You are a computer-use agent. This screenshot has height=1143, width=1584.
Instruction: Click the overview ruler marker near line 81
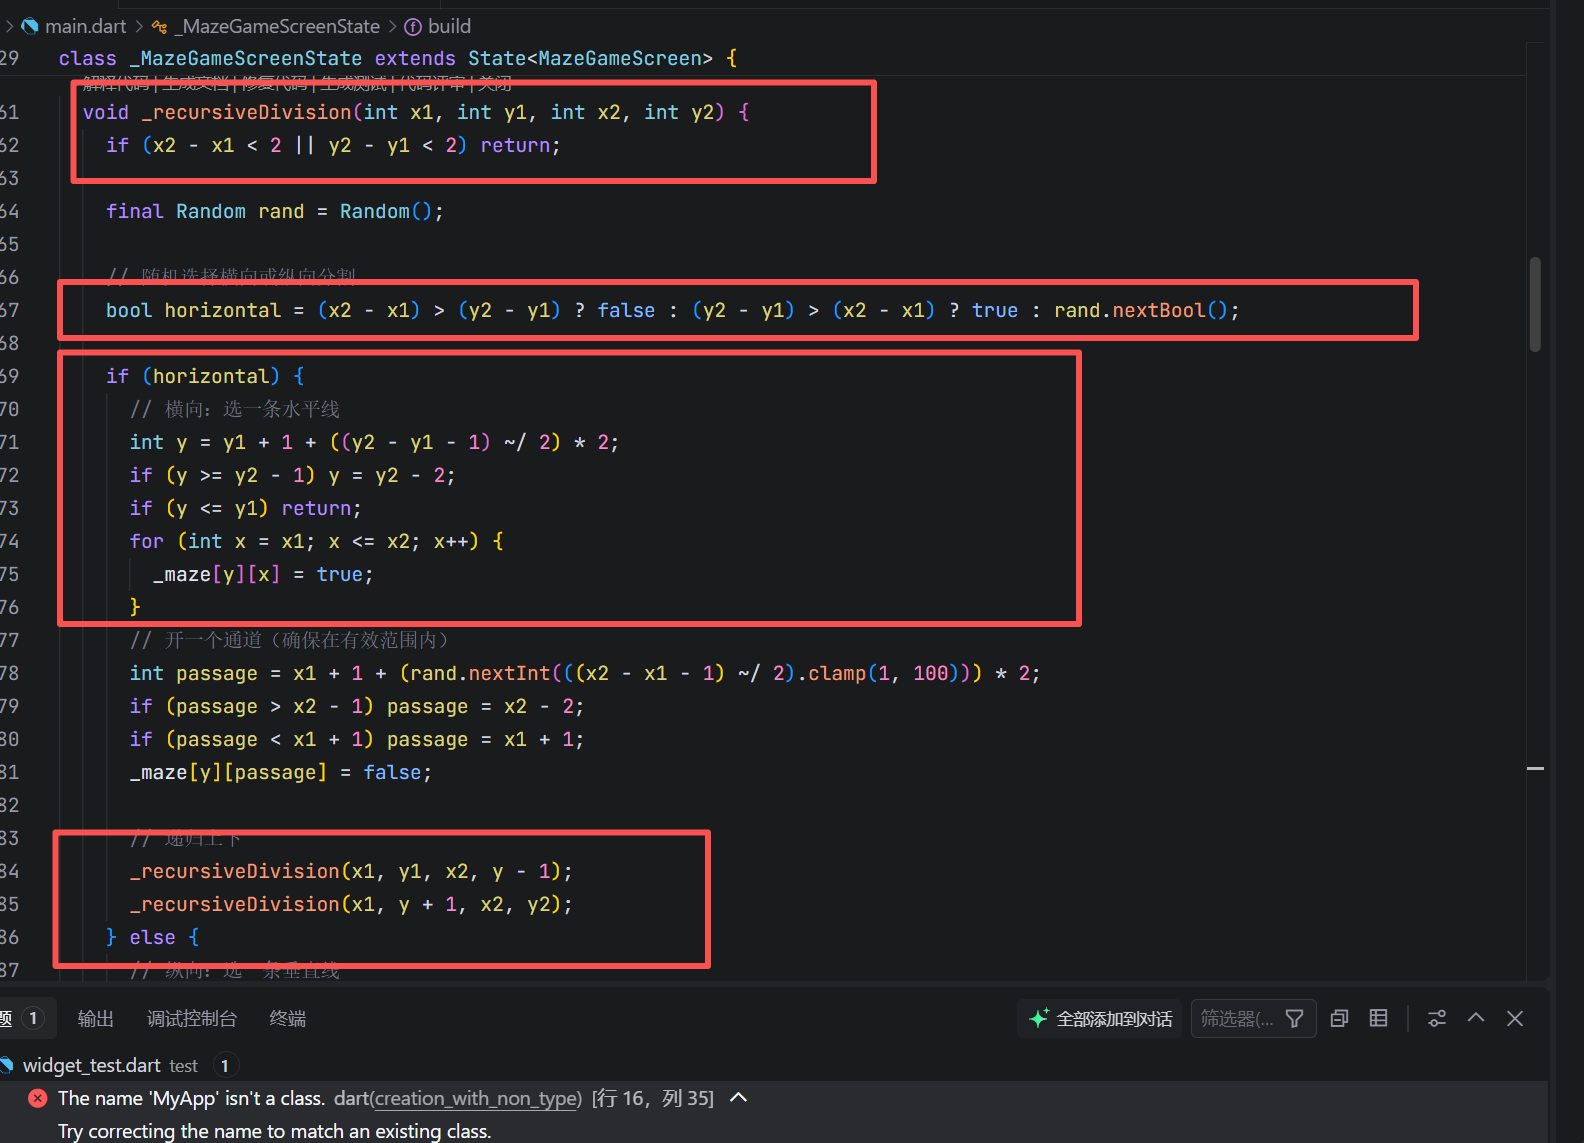(x=1536, y=768)
